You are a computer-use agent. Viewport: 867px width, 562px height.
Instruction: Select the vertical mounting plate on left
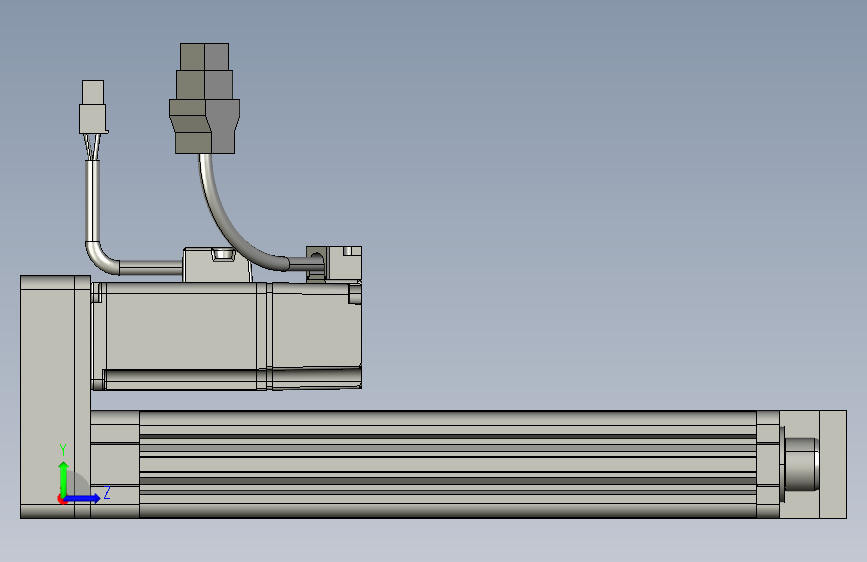pos(55,397)
